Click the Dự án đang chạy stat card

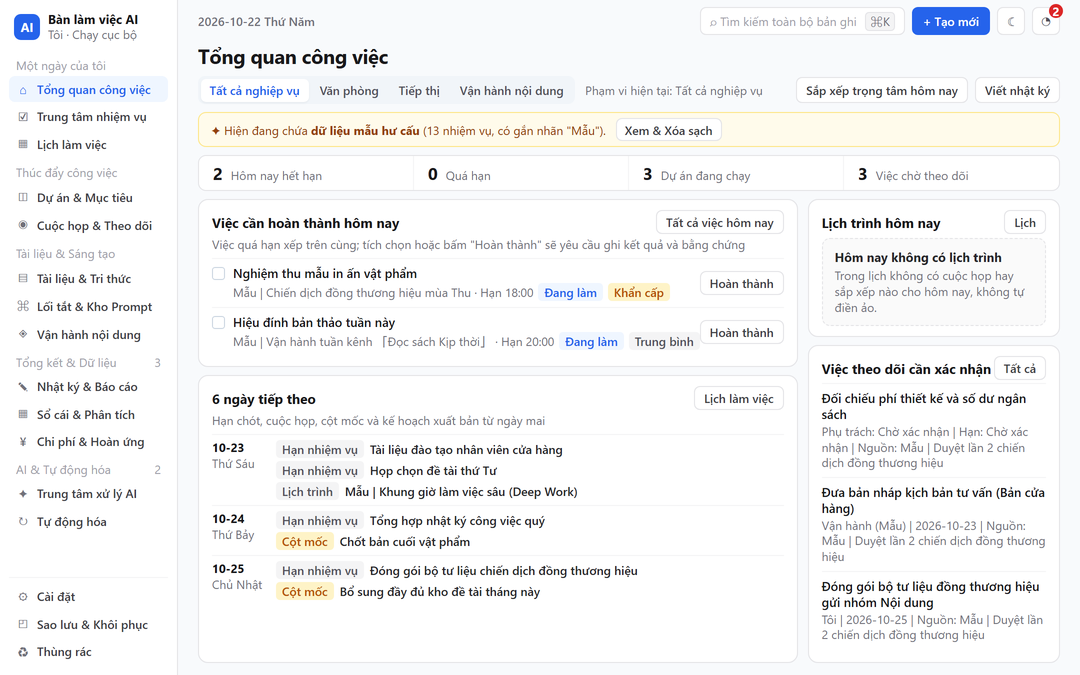coord(736,174)
